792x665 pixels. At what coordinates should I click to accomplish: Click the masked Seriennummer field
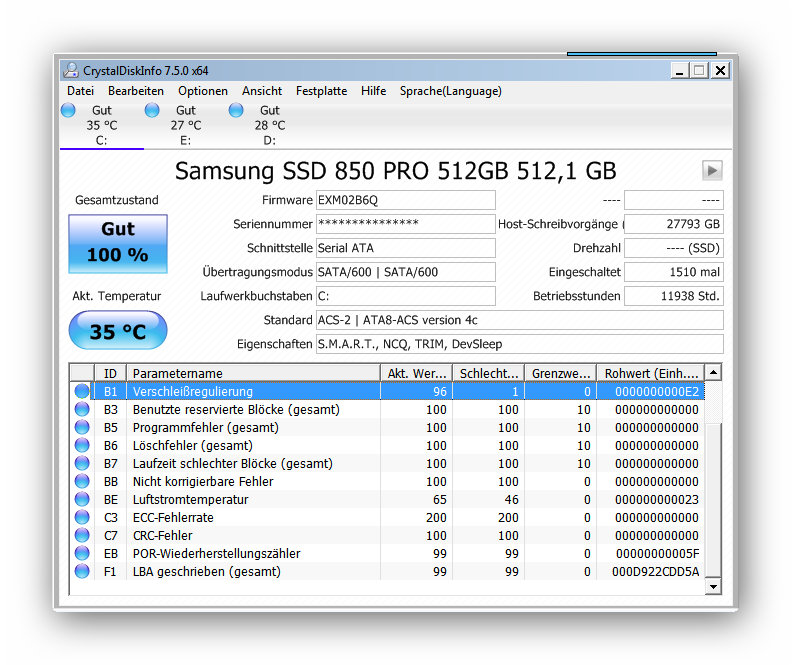pos(406,224)
